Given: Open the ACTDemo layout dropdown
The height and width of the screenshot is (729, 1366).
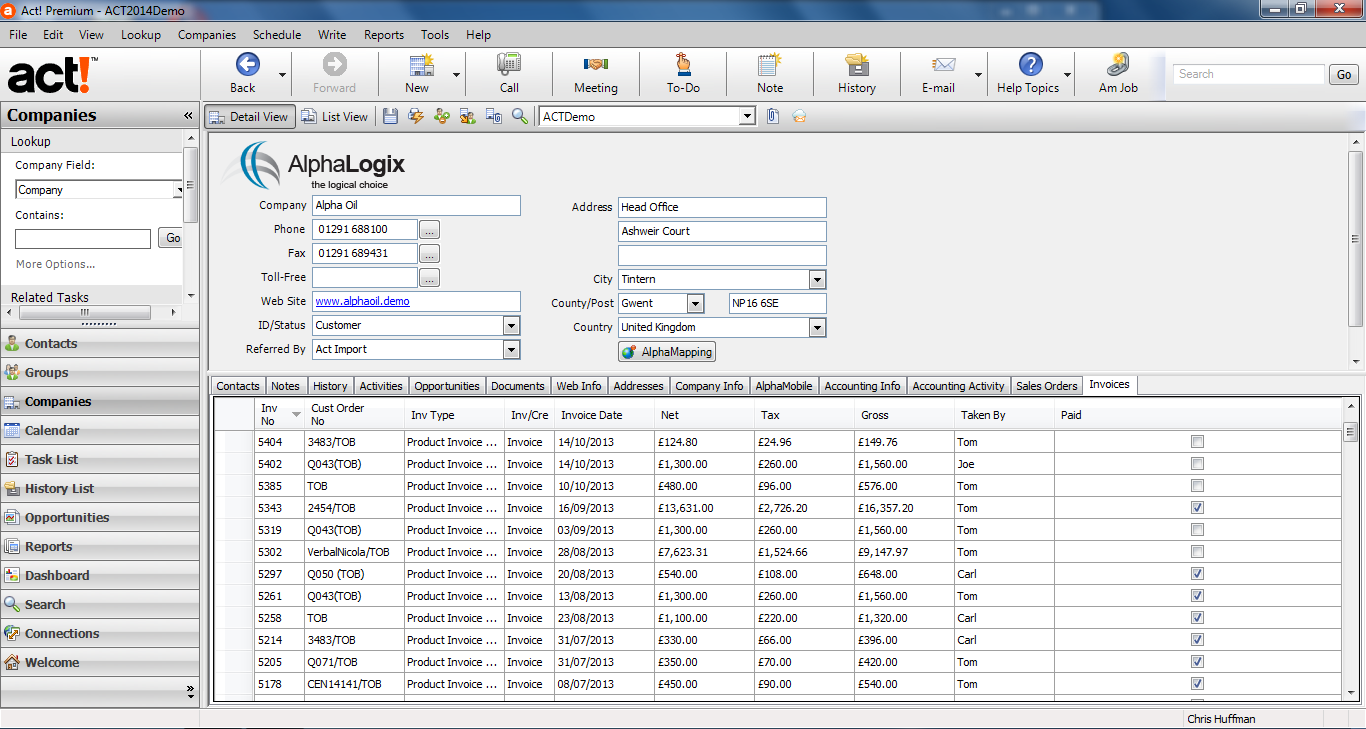Looking at the screenshot, I should pyautogui.click(x=747, y=117).
